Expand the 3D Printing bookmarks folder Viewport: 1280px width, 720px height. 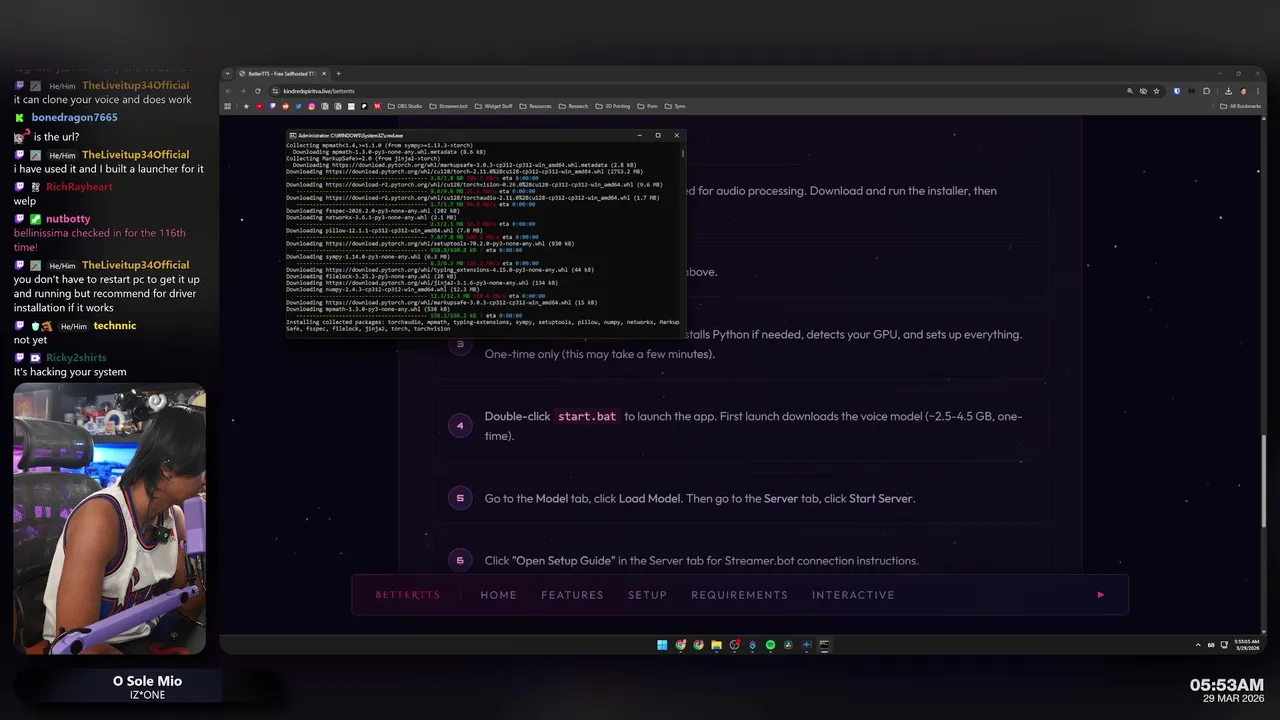[613, 106]
